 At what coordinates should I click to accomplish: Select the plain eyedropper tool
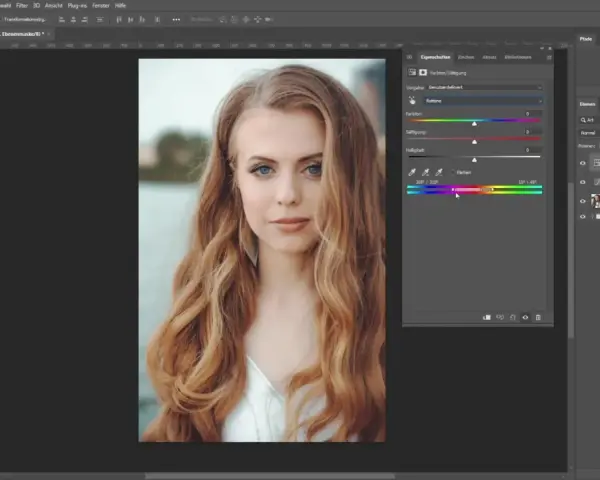[412, 172]
